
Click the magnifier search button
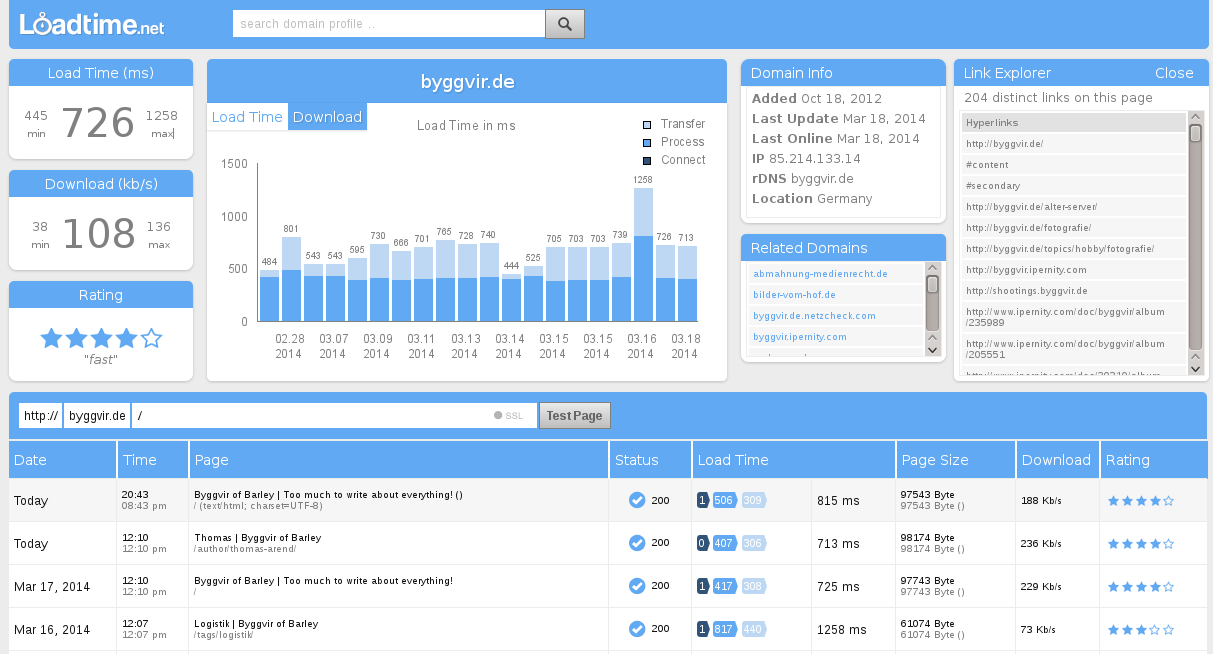point(564,24)
